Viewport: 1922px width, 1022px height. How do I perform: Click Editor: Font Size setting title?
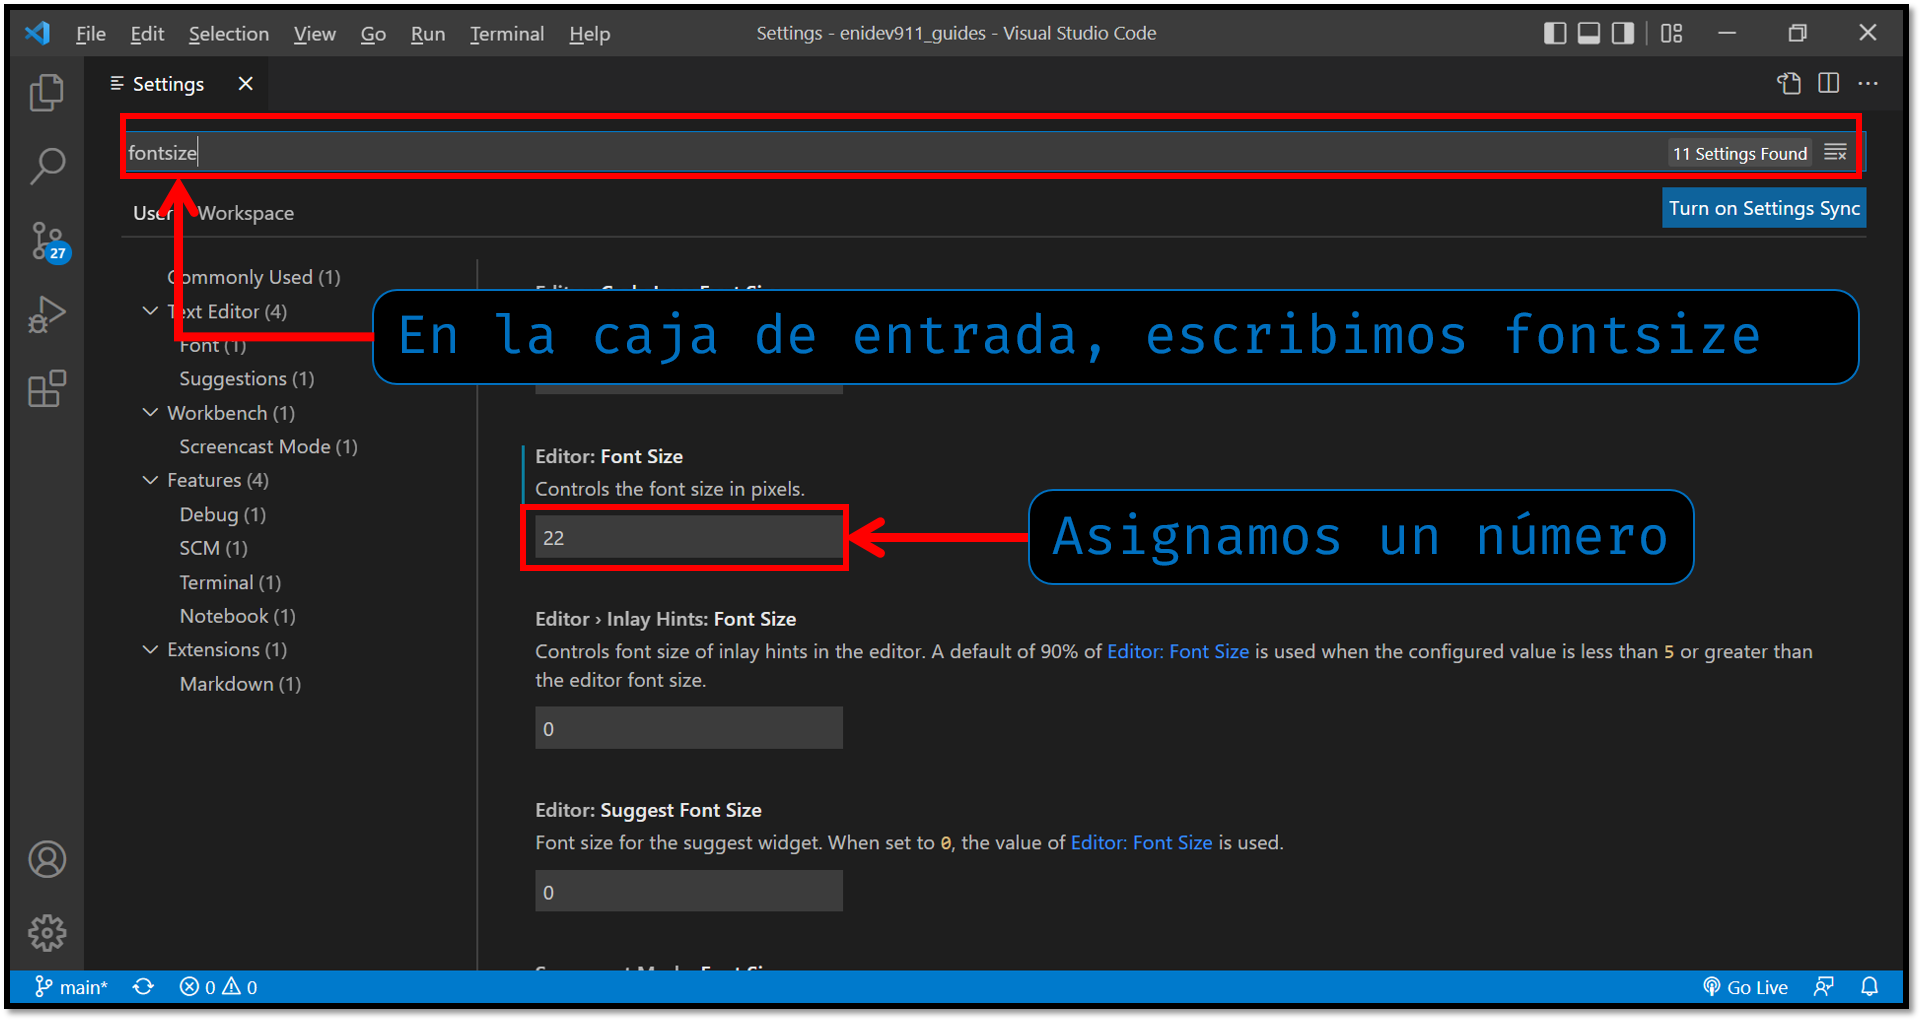[x=609, y=457]
